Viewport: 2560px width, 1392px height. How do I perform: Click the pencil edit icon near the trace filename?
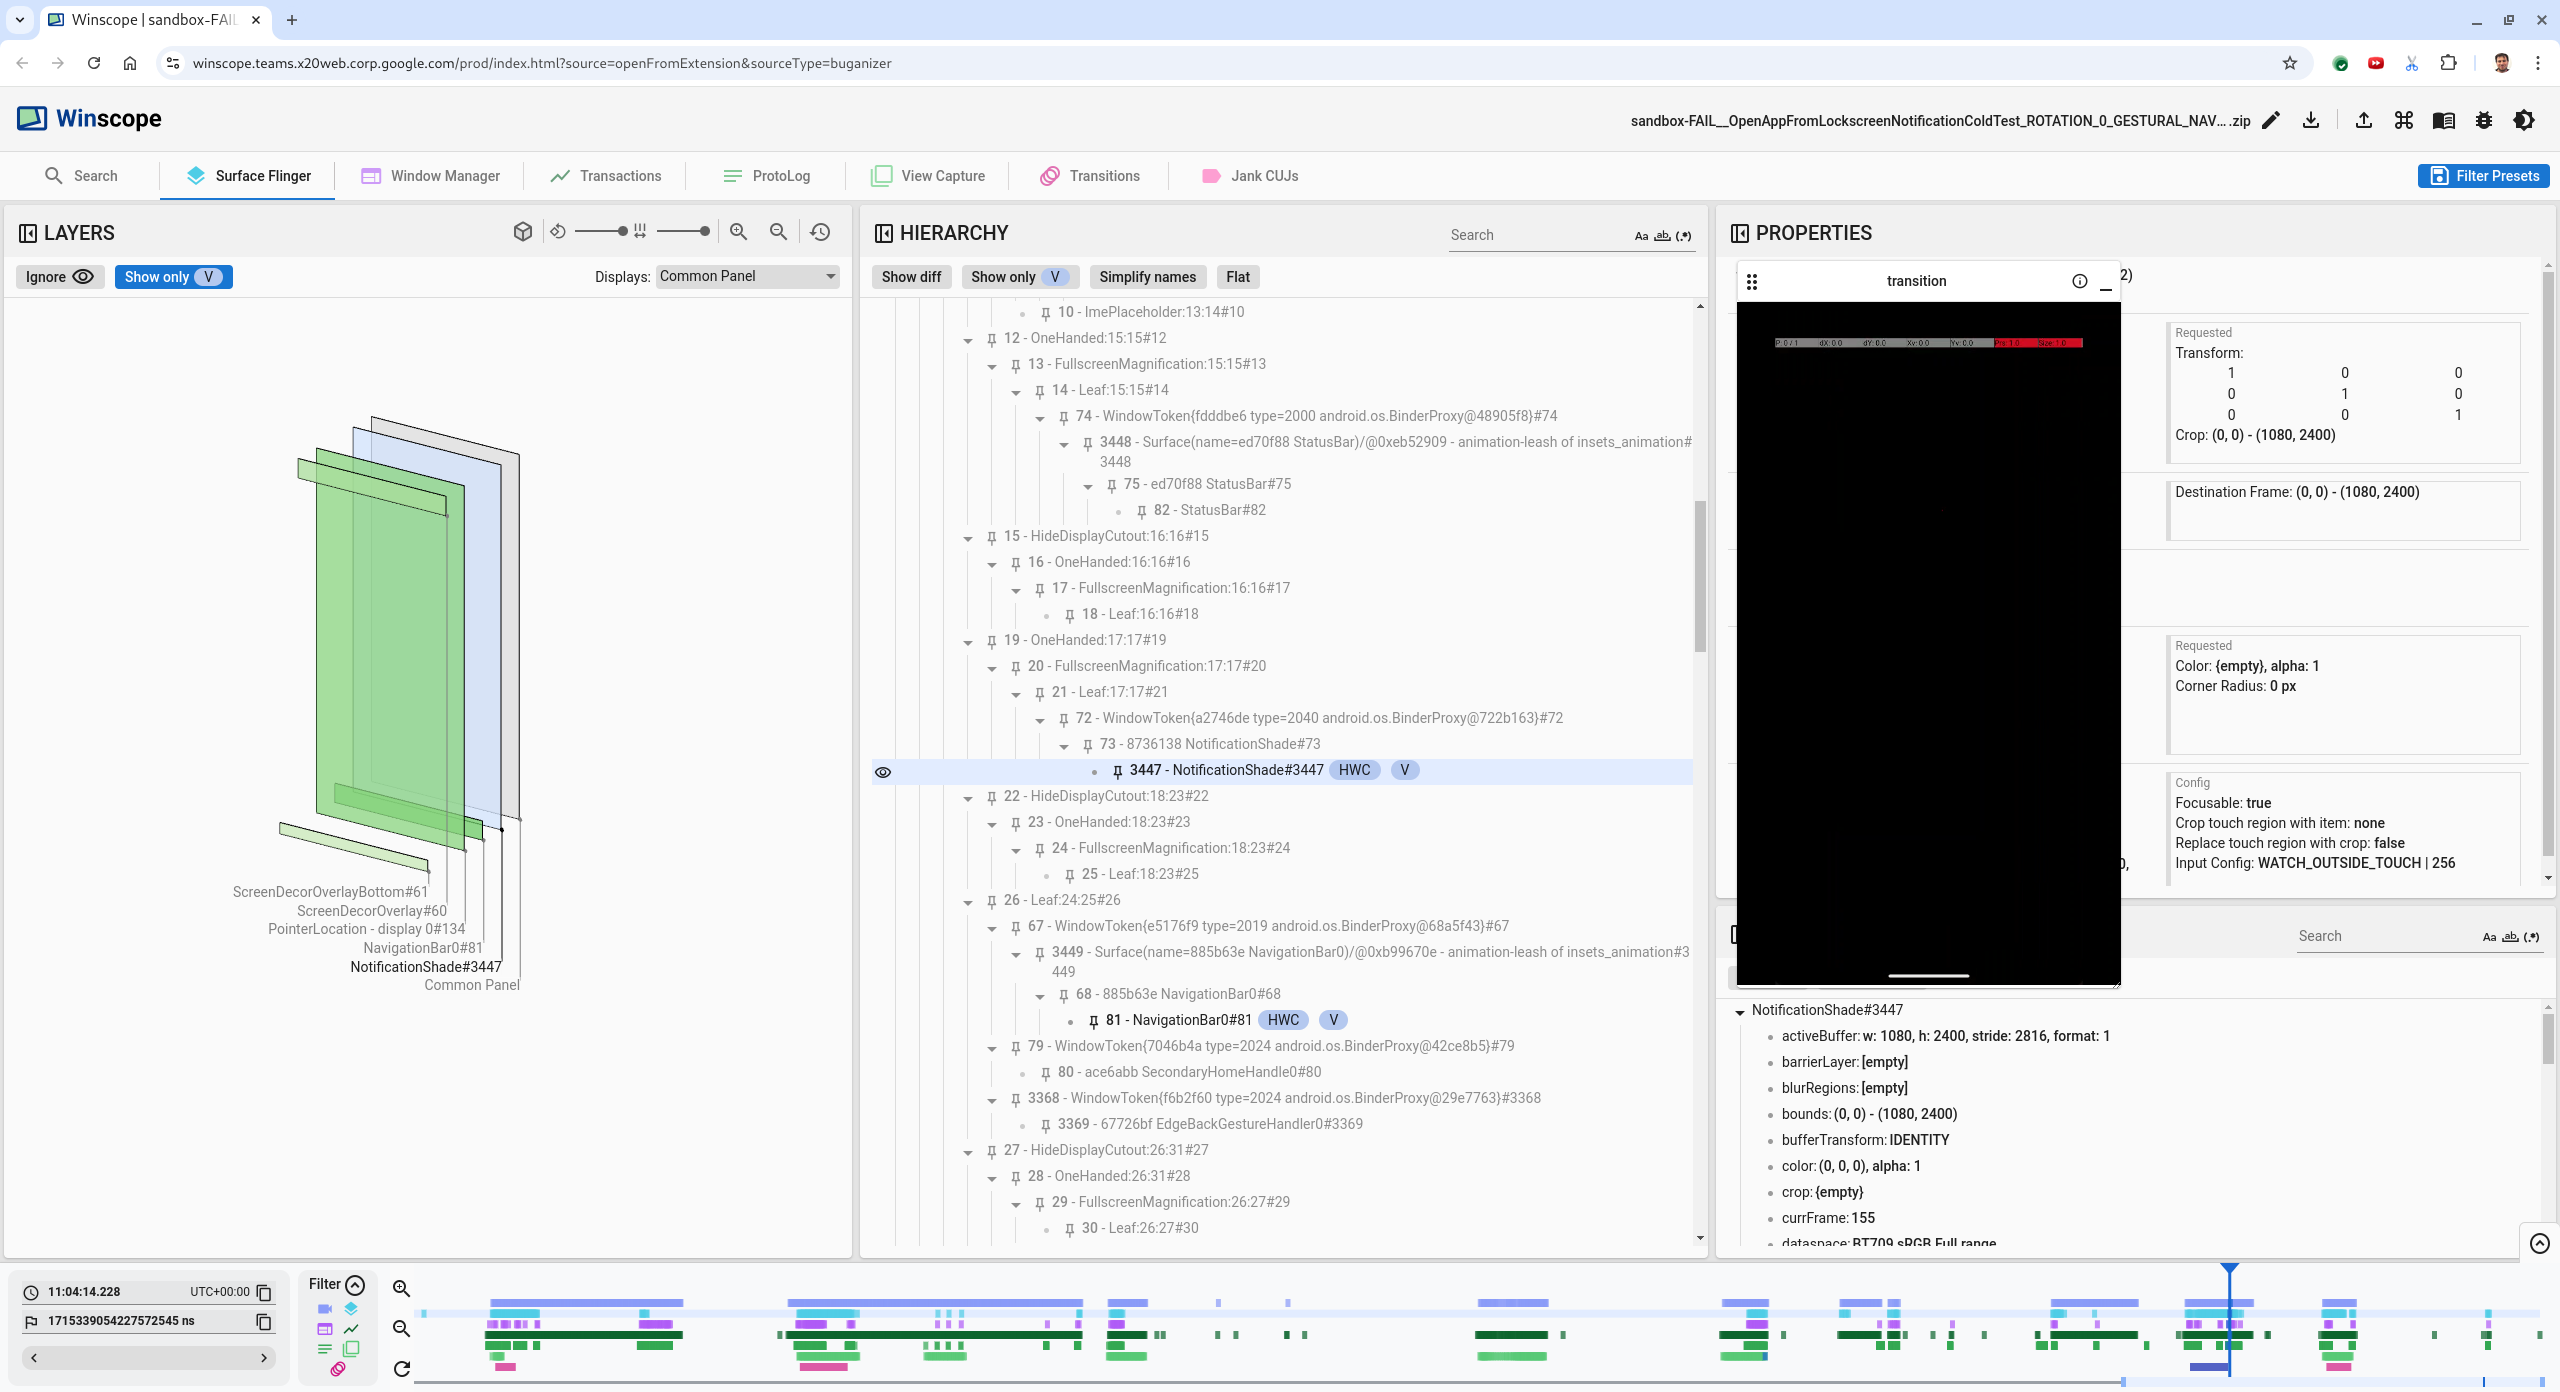[x=2269, y=120]
